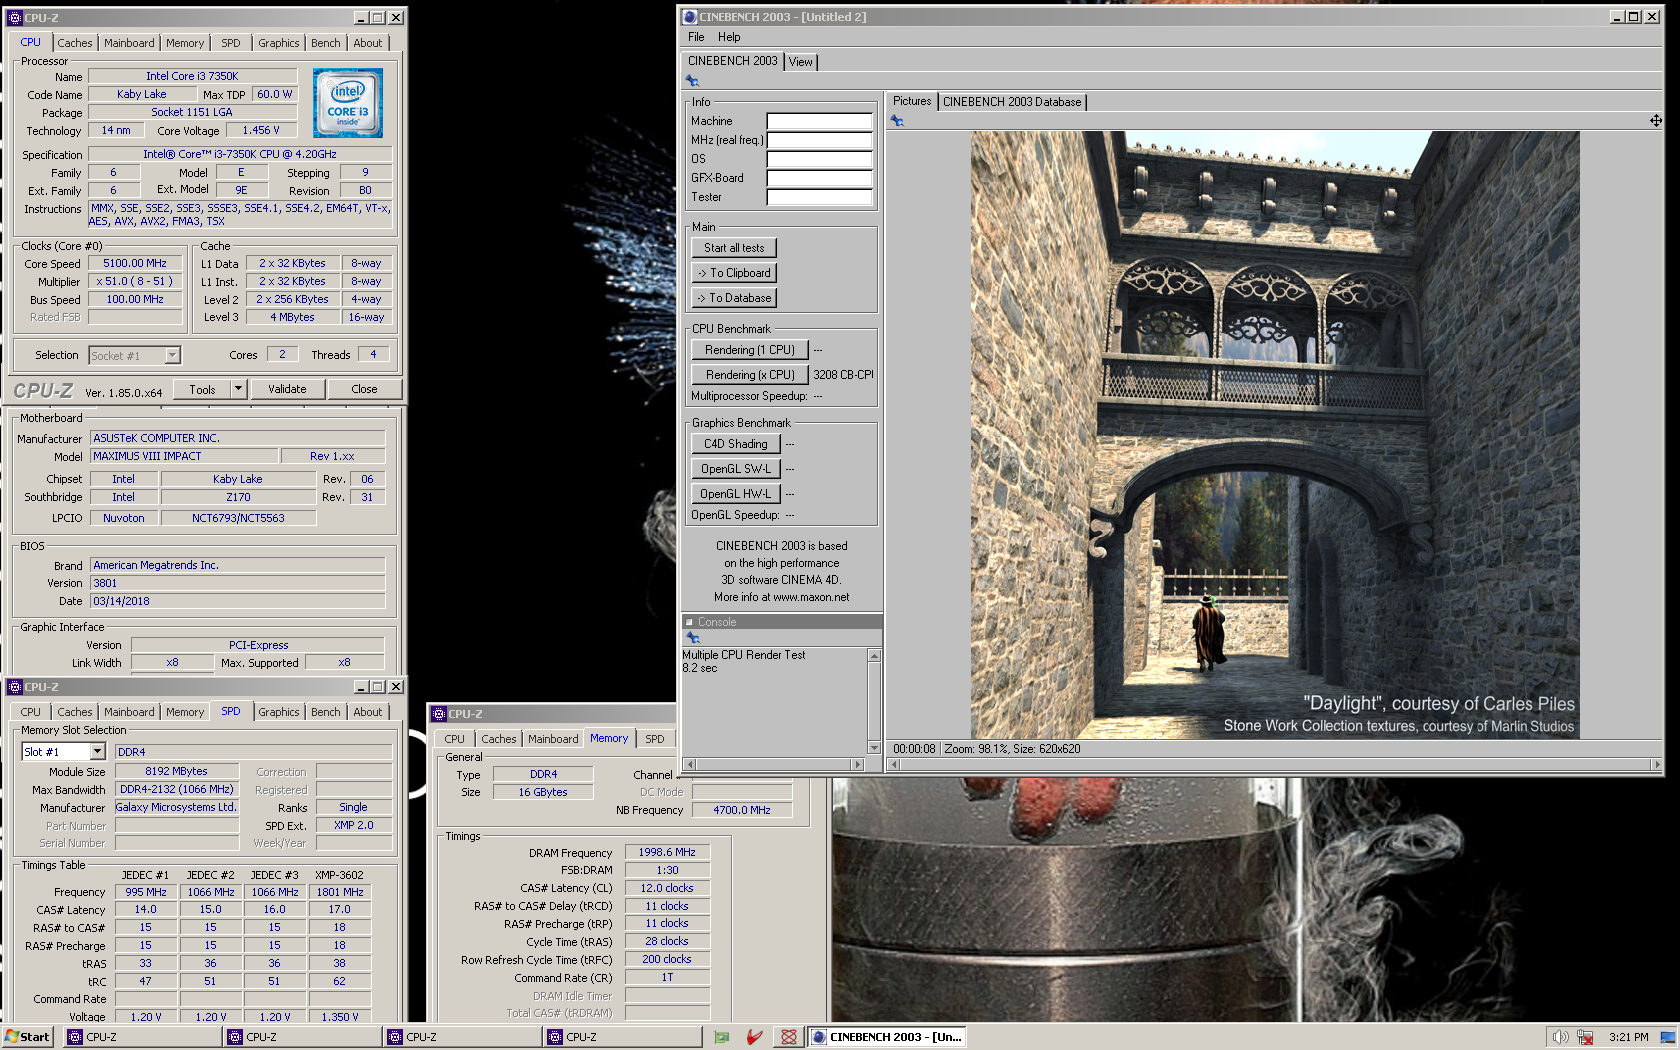The image size is (1680, 1050).
Task: Select the Pictures tab in CINEBENCH
Action: (x=912, y=101)
